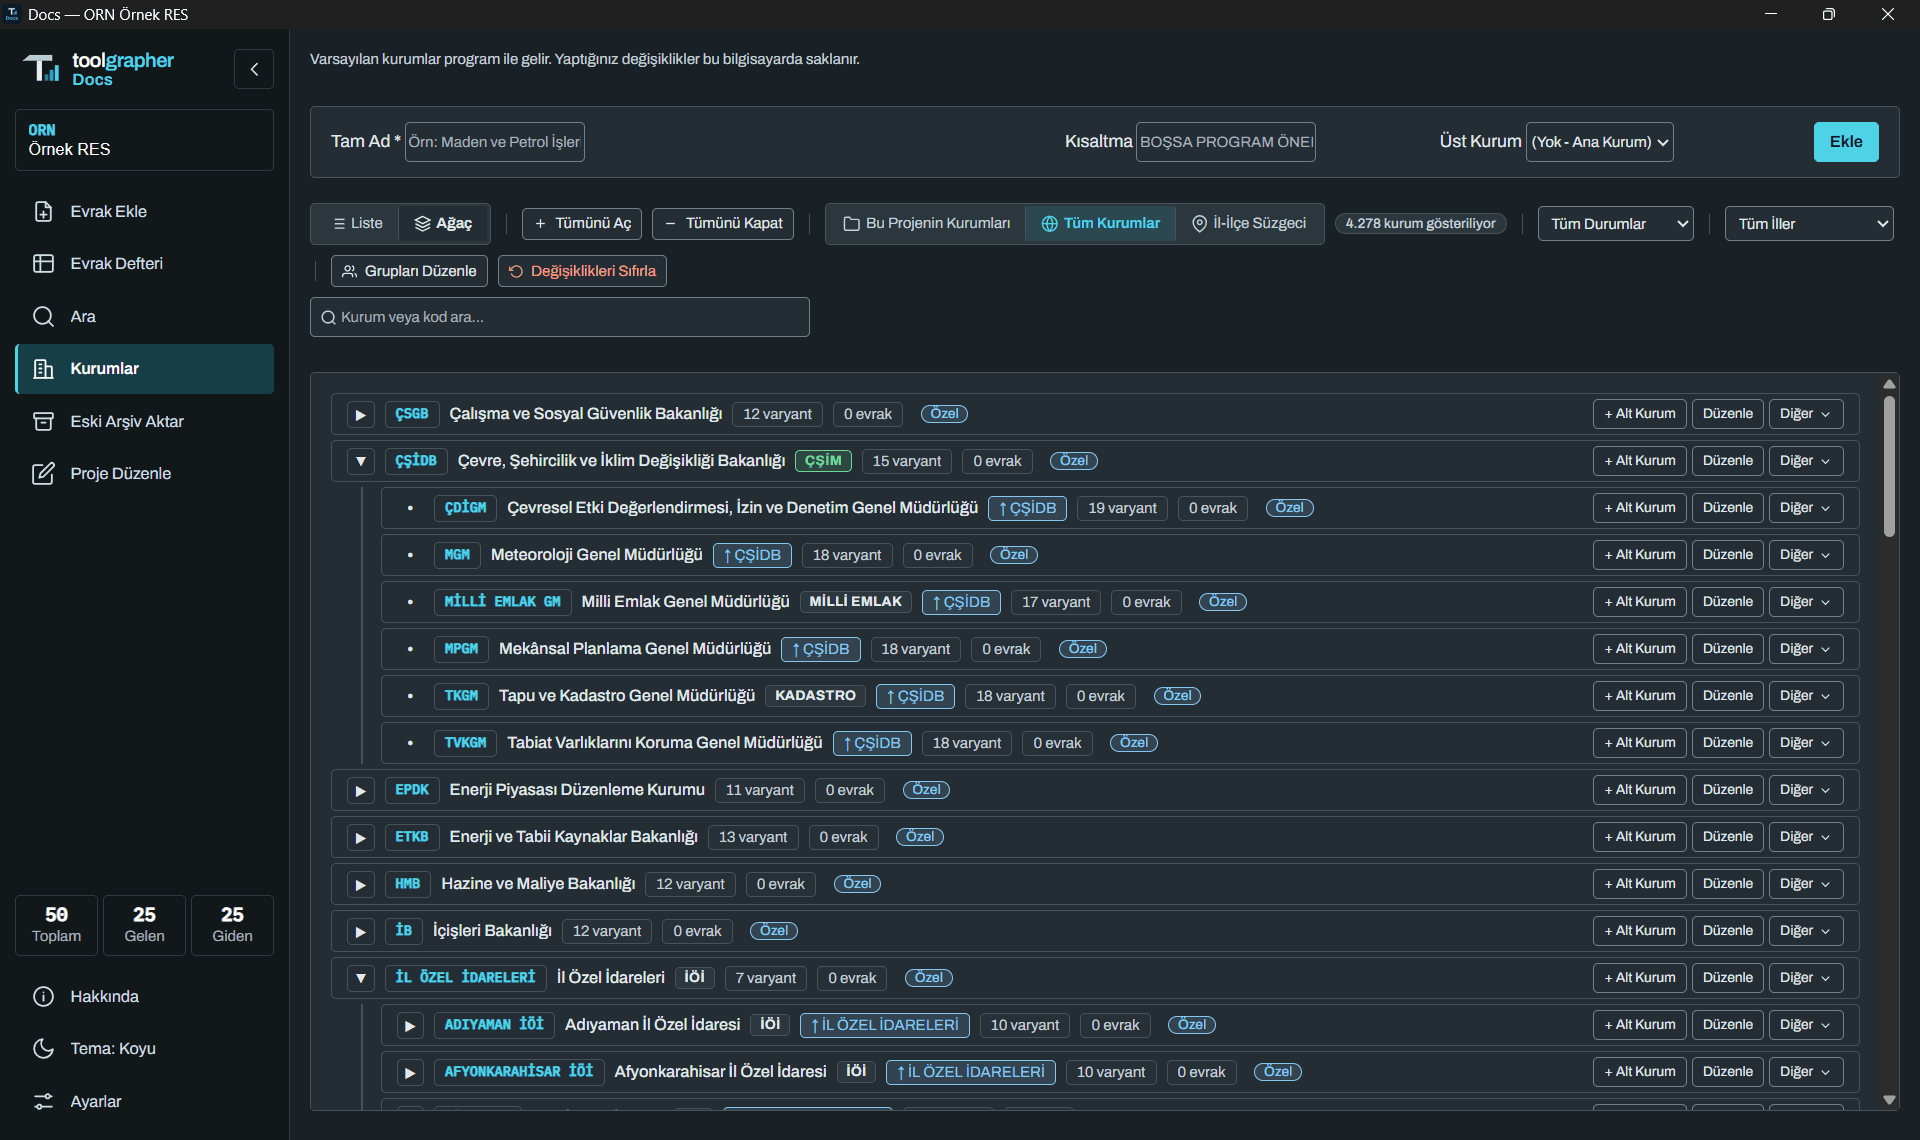
Task: Open the Tüm İller dropdown
Action: [x=1809, y=223]
